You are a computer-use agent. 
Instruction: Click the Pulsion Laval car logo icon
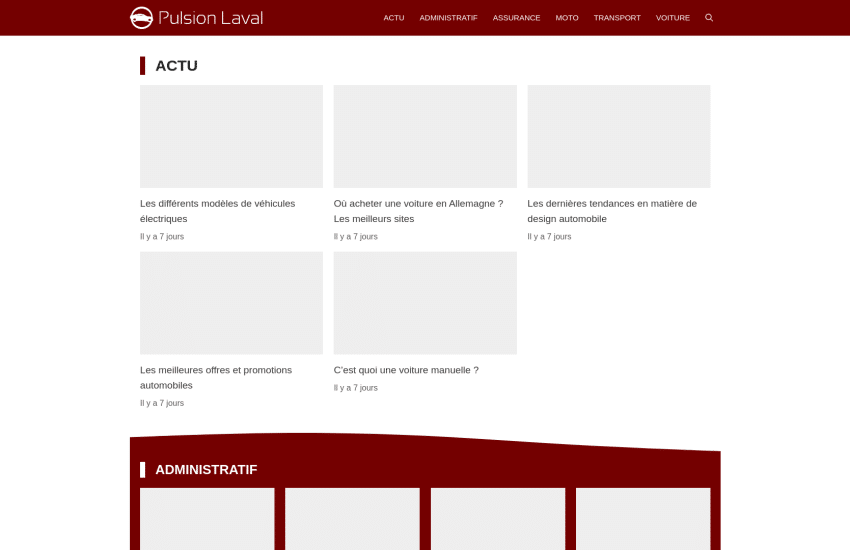pos(142,18)
